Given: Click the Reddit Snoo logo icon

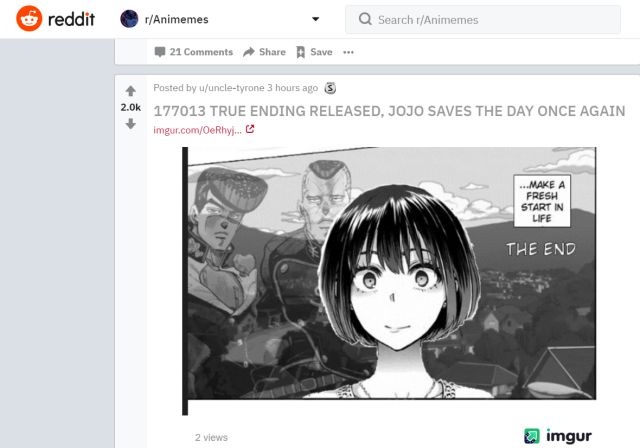Looking at the screenshot, I should (29, 19).
